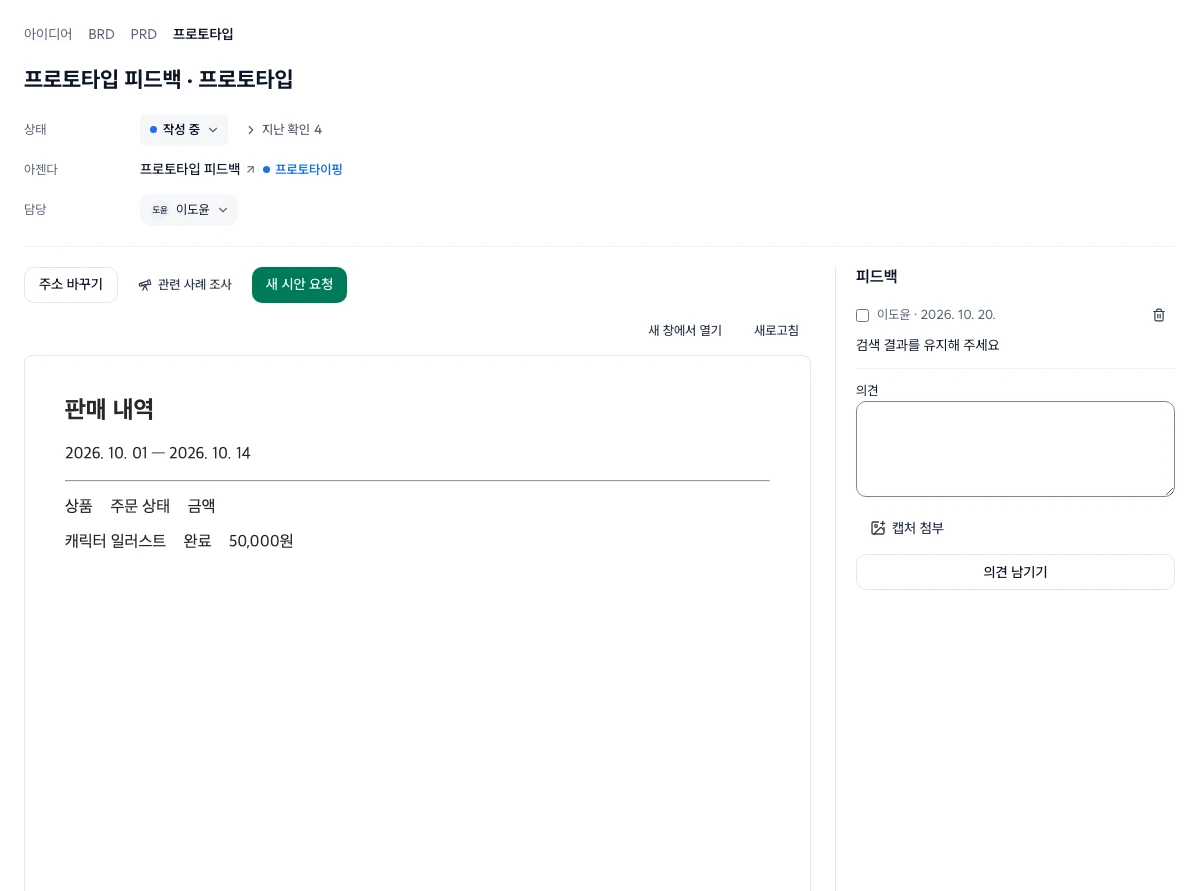This screenshot has height=891, width=1199.
Task: Click the 50,000원 amount
Action: [x=261, y=541]
